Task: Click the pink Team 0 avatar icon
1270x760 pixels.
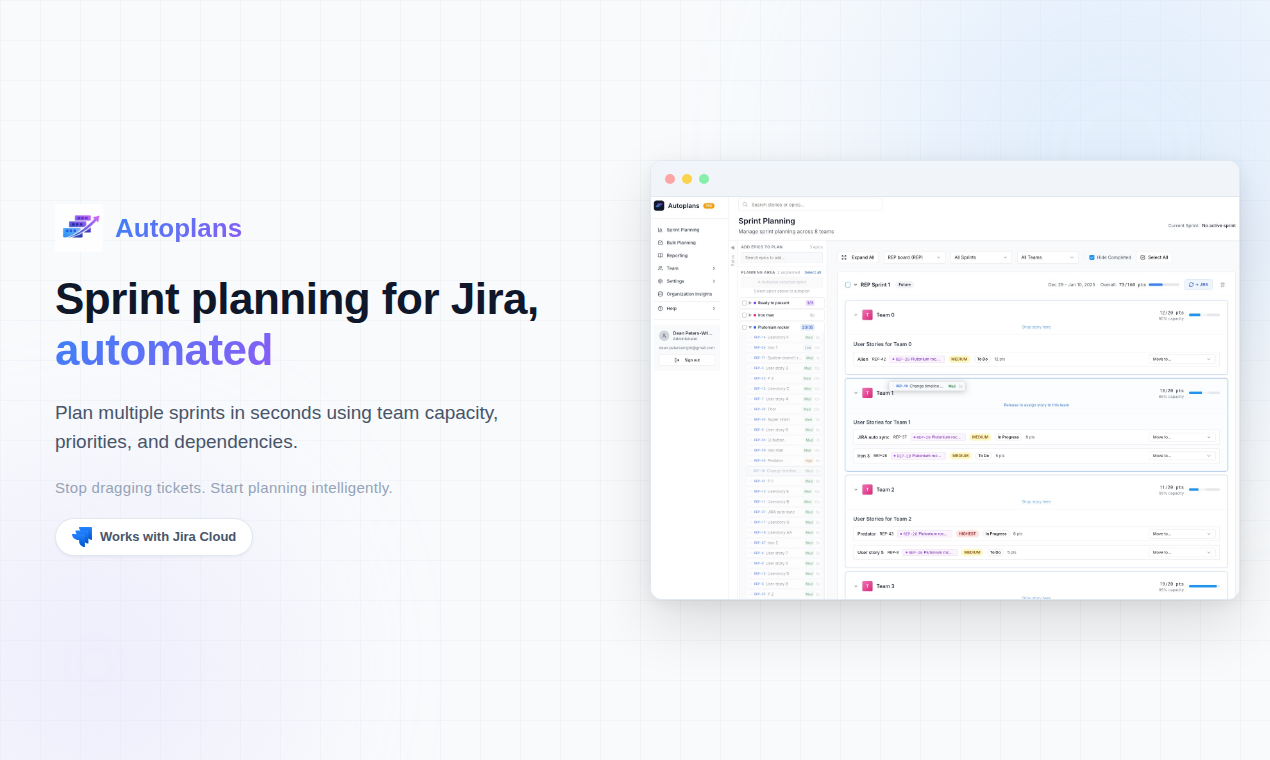Action: [867, 315]
